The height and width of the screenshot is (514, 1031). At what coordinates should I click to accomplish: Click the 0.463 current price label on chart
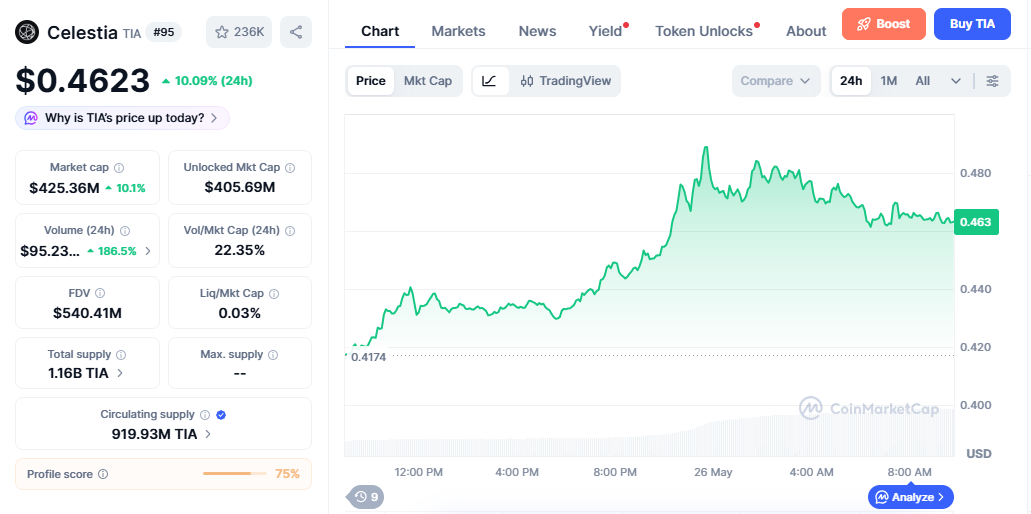(x=976, y=222)
